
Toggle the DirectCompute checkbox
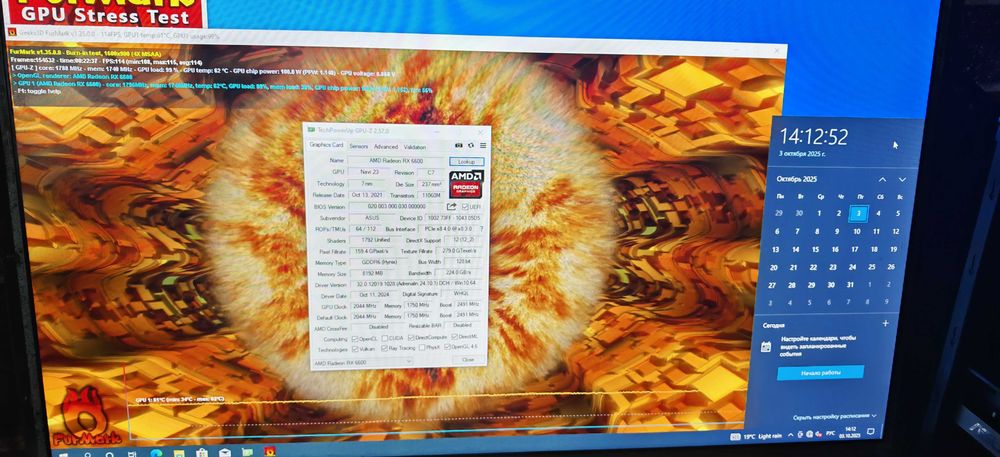[x=411, y=338]
